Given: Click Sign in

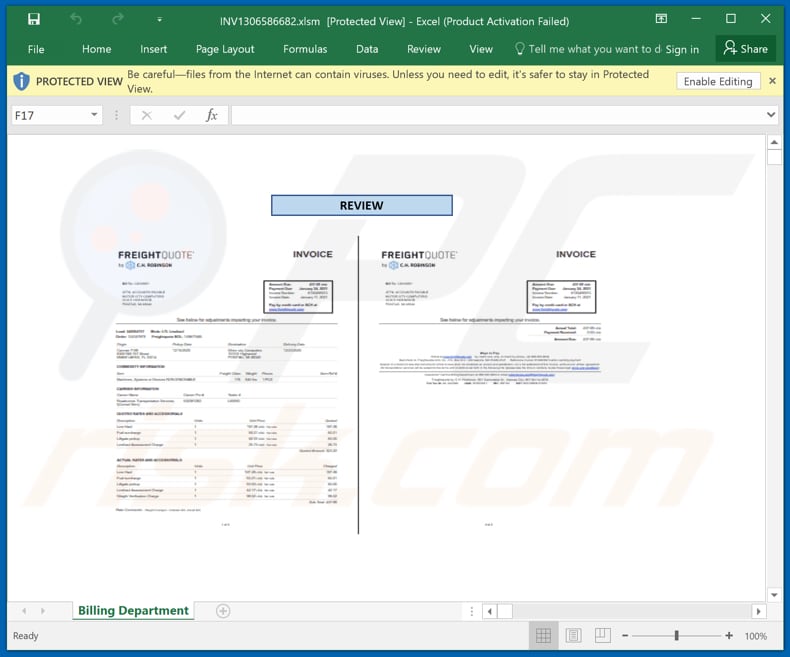Looking at the screenshot, I should [x=682, y=49].
